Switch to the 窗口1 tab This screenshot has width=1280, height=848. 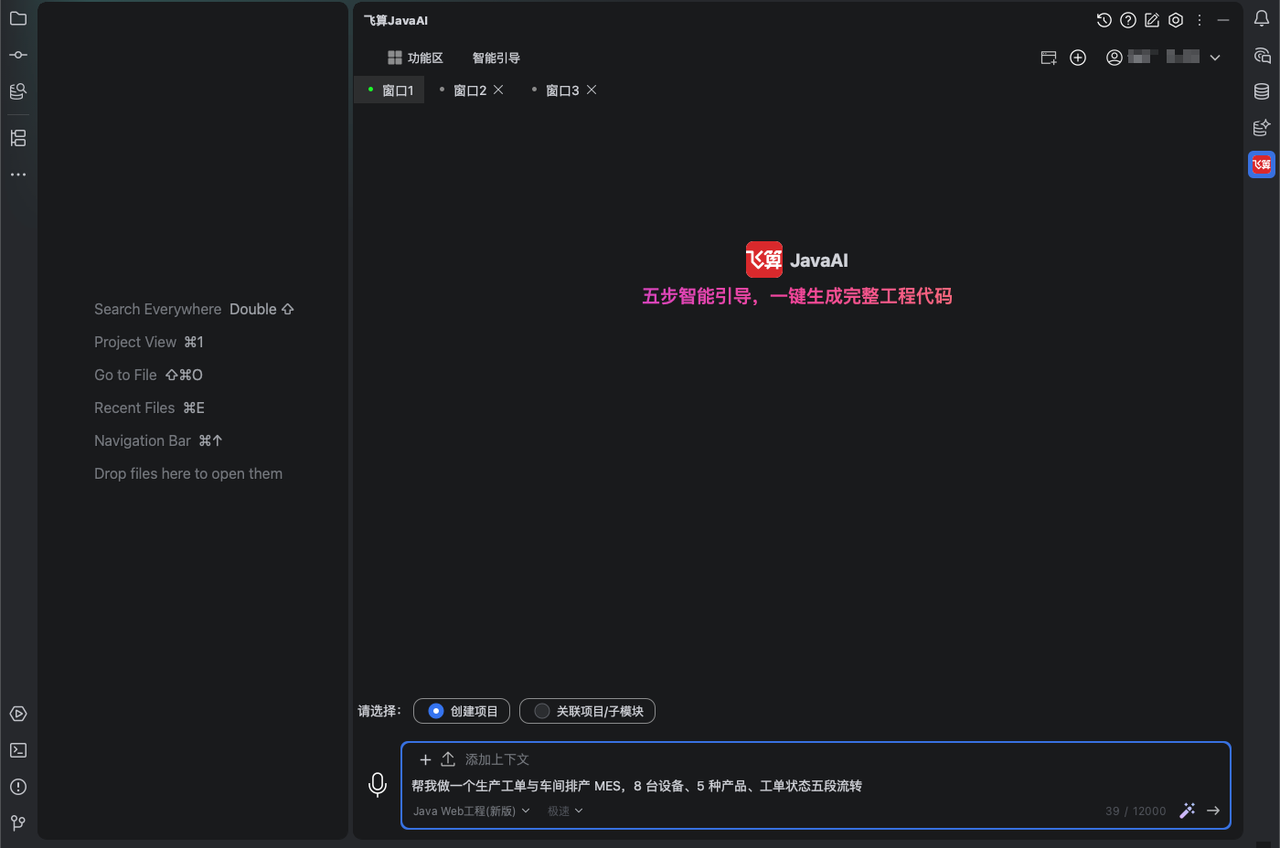pos(389,90)
